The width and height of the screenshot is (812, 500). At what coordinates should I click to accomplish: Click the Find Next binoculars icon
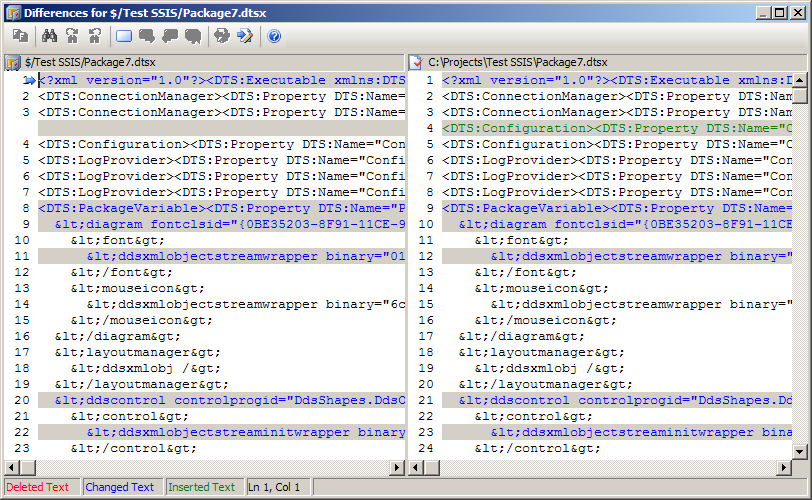click(72, 36)
